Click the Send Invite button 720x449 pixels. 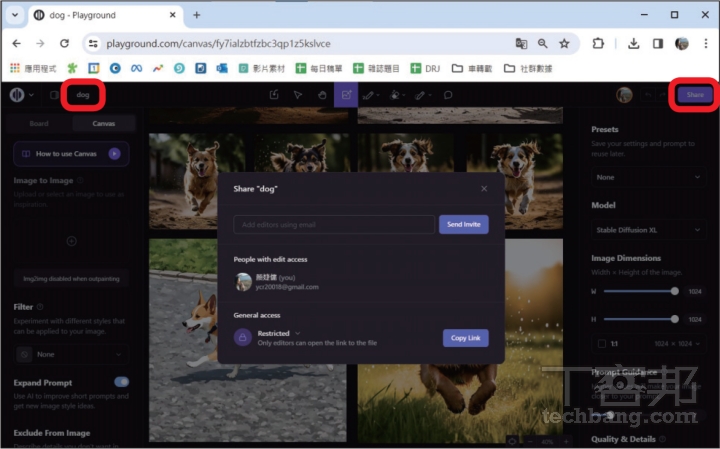coord(464,224)
